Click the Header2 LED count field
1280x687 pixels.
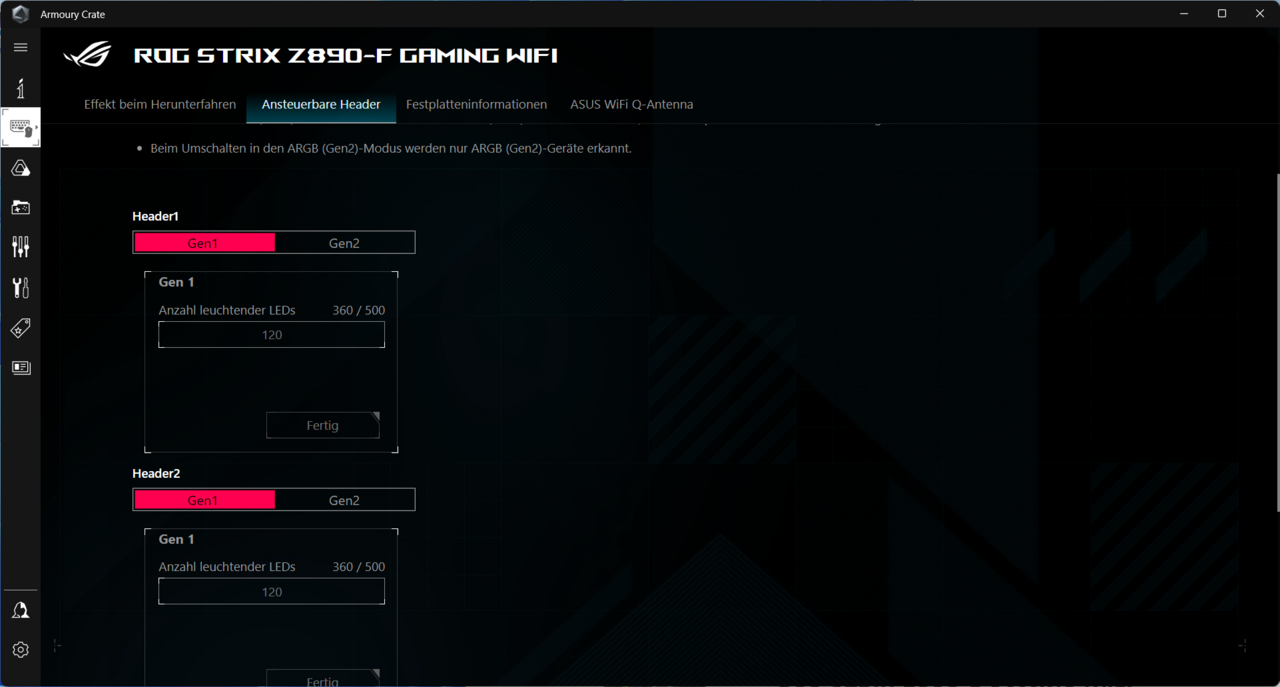click(x=272, y=591)
